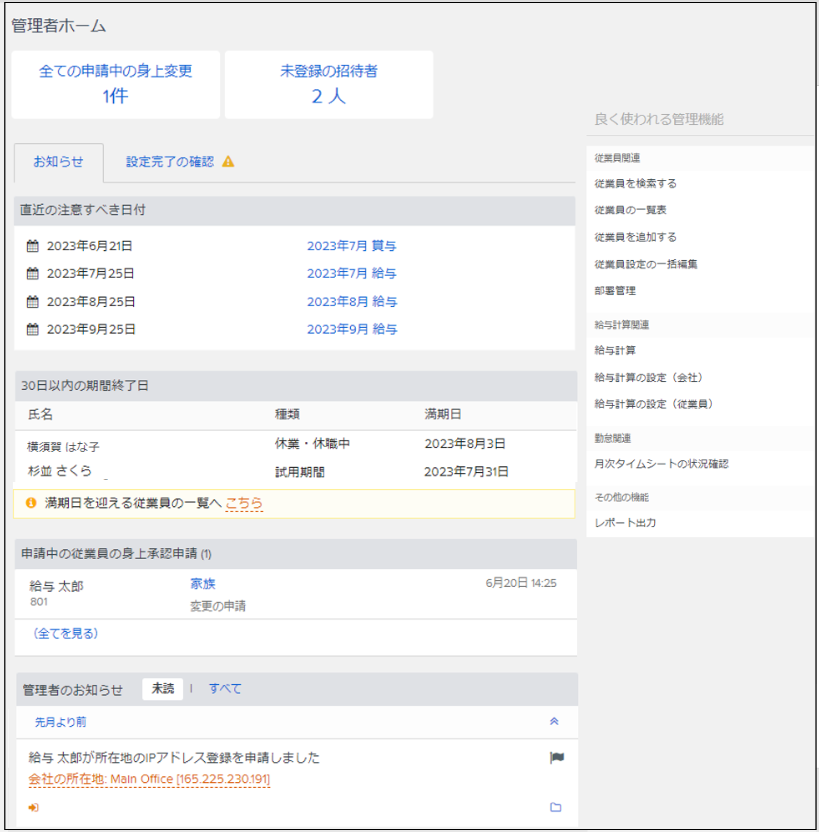Click the calendar icon for 2023年9月25日
This screenshot has width=819, height=832.
[x=33, y=329]
